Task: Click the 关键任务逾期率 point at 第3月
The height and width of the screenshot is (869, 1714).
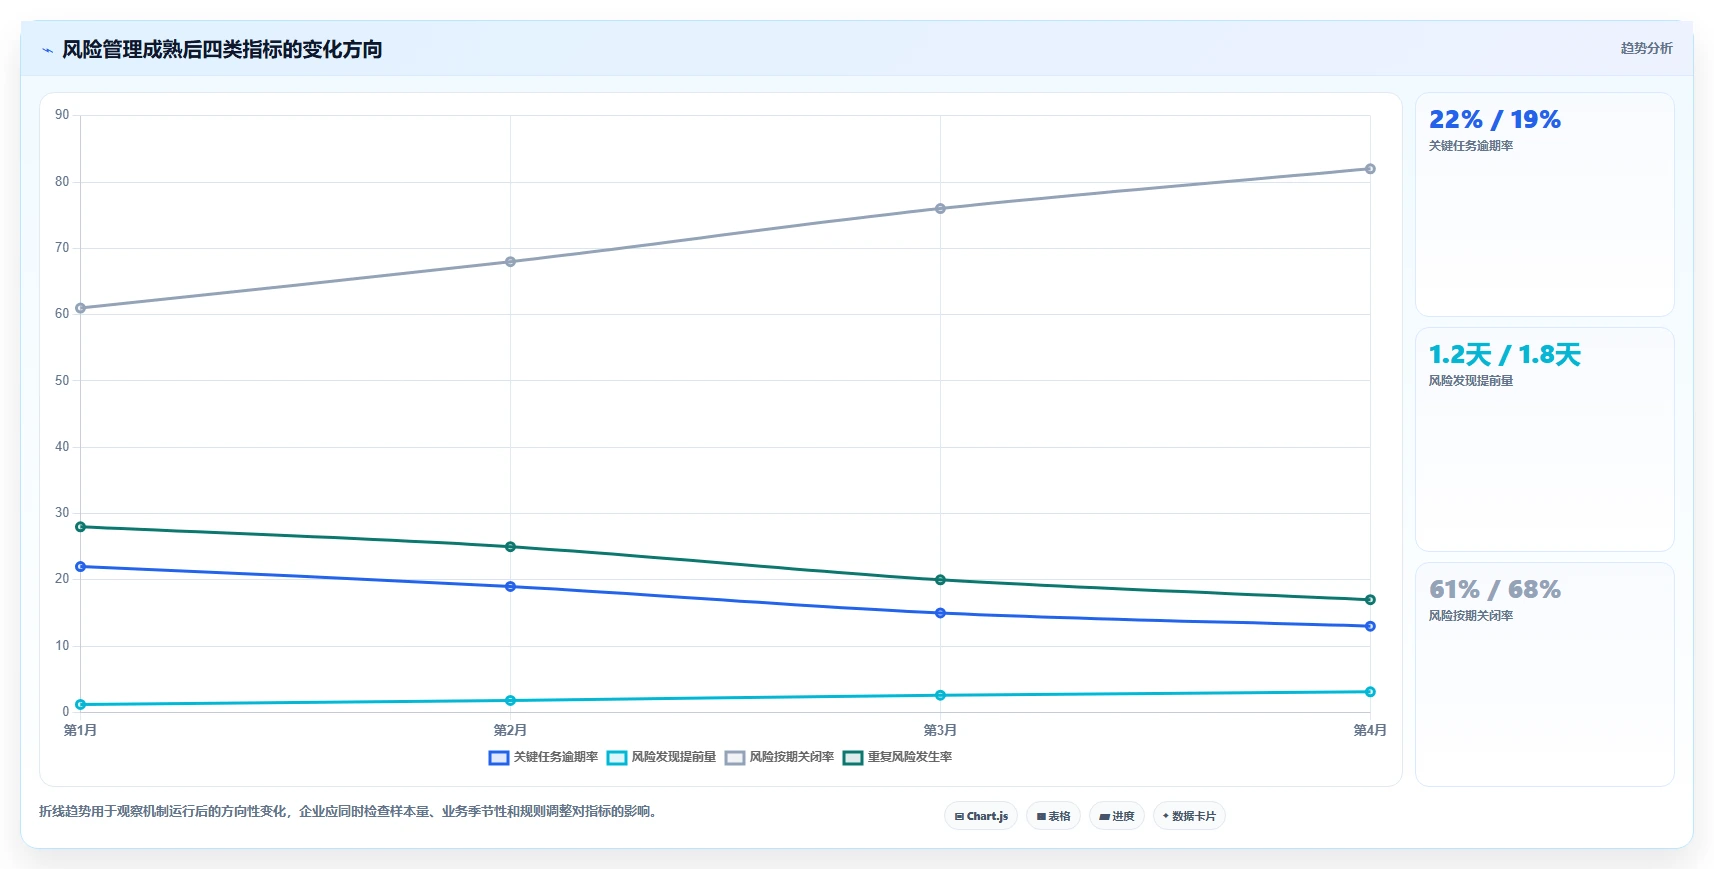Action: [940, 613]
